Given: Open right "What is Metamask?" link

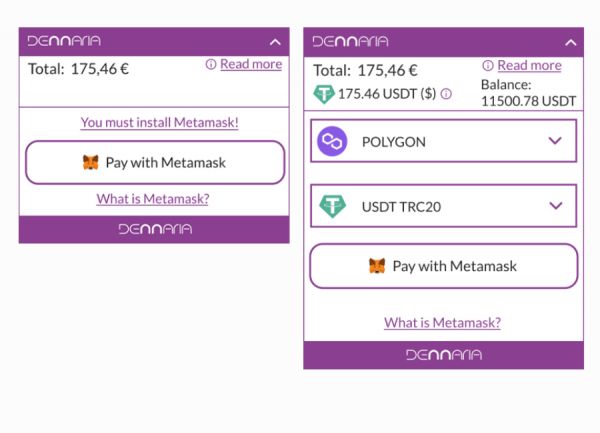Looking at the screenshot, I should (x=442, y=323).
